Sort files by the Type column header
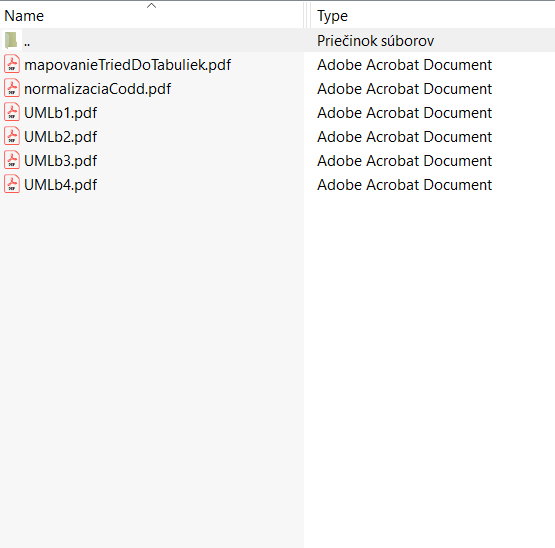This screenshot has width=555, height=548. (x=332, y=16)
